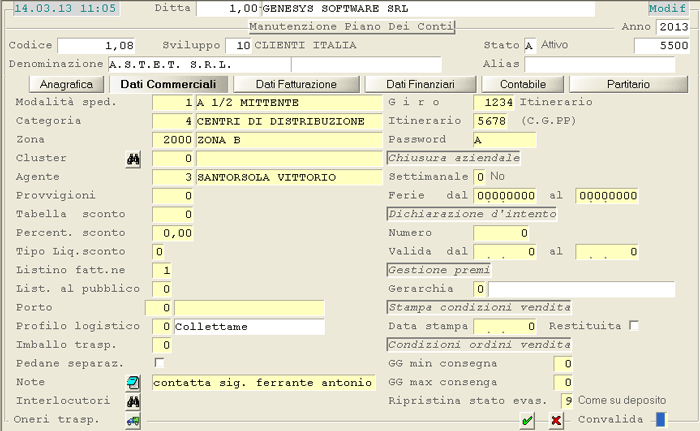
Task: Confirm with the green checkmark icon
Action: pyautogui.click(x=527, y=421)
